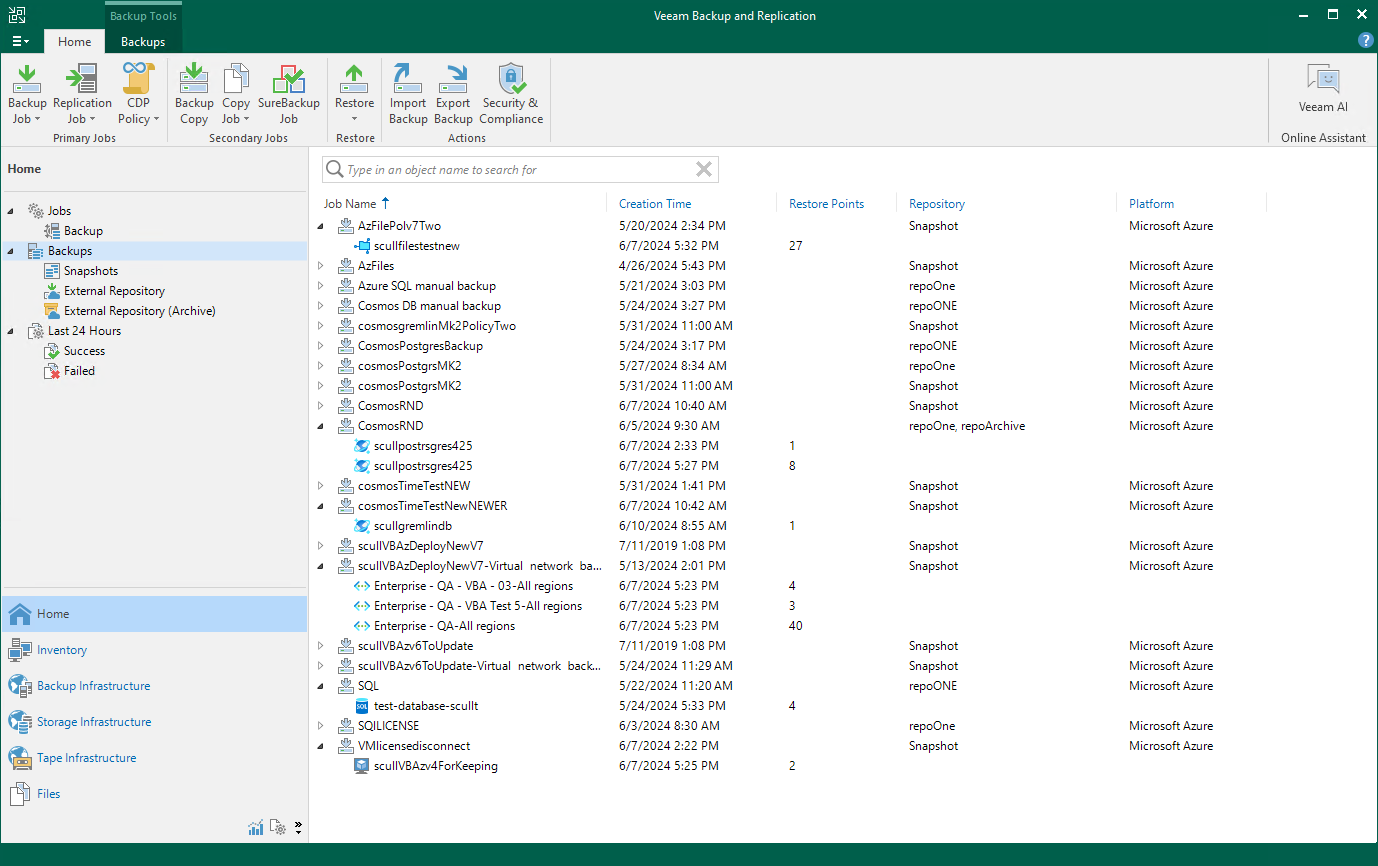Show more navigation buttons with the chevron

pyautogui.click(x=298, y=827)
